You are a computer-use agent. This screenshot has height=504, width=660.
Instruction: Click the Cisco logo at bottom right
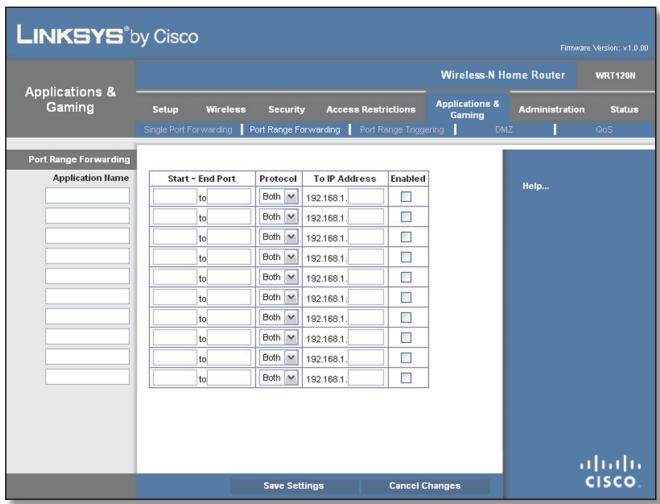click(610, 472)
